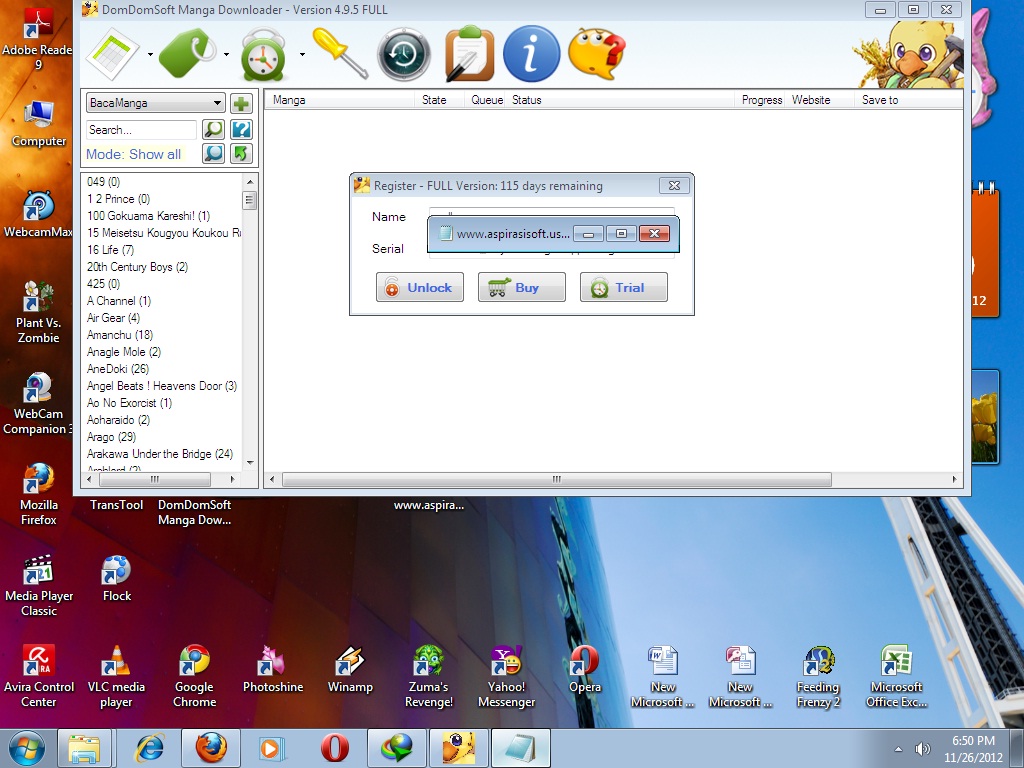
Task: Expand the dropdown arrow next to the alarm clock icon
Action: (302, 54)
